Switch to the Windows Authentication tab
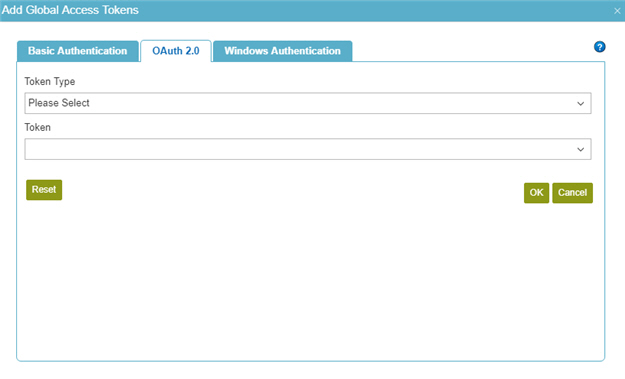625x379 pixels. pos(283,51)
